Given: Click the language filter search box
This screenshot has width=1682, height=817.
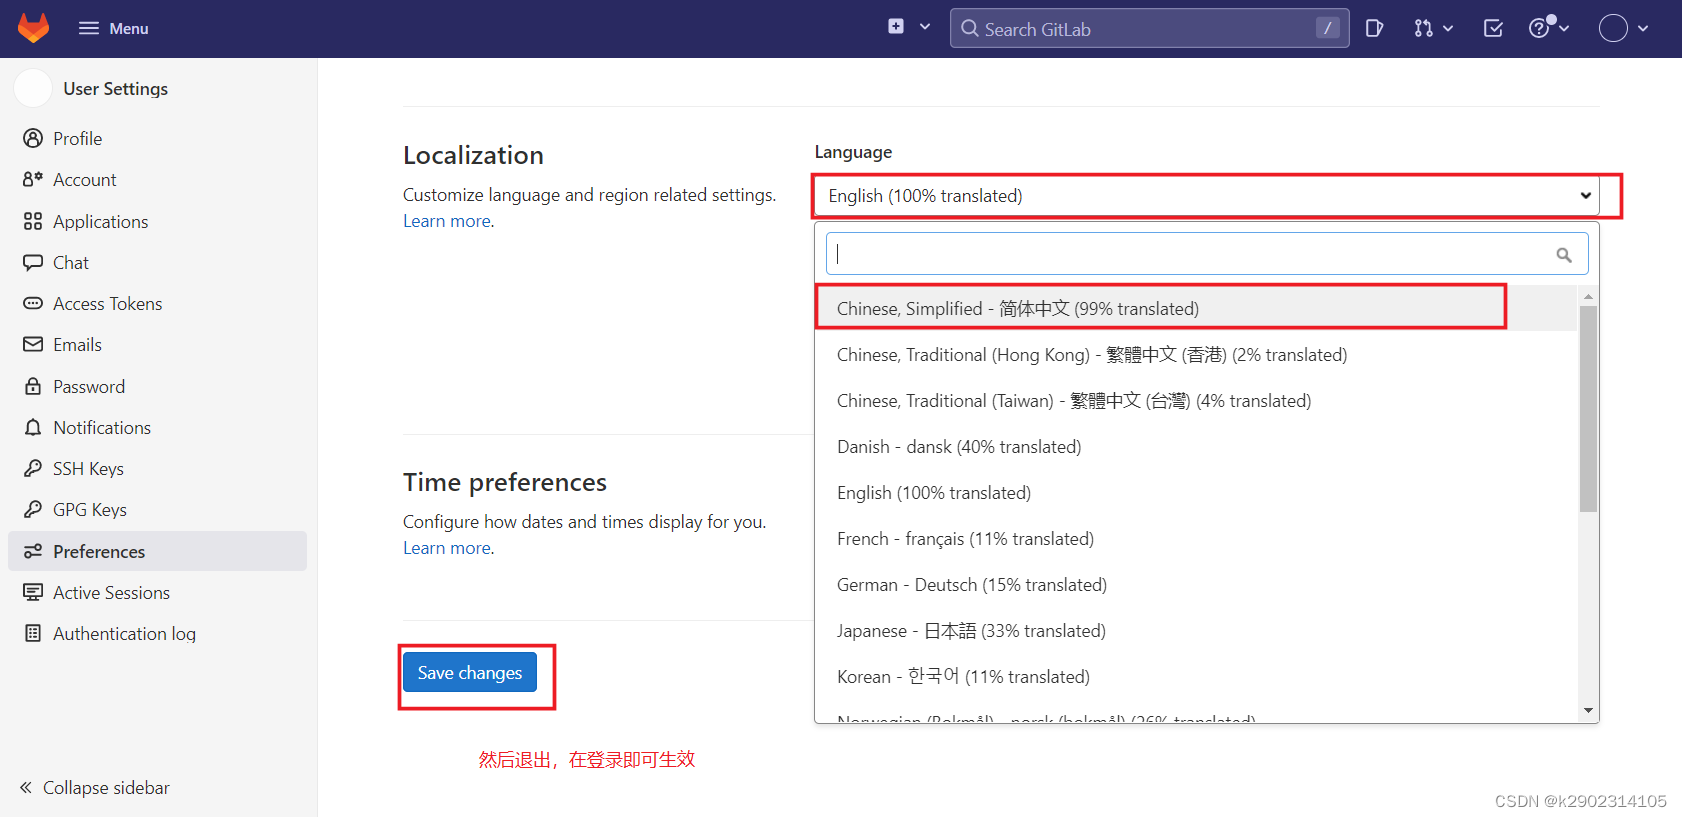Looking at the screenshot, I should pos(1207,254).
